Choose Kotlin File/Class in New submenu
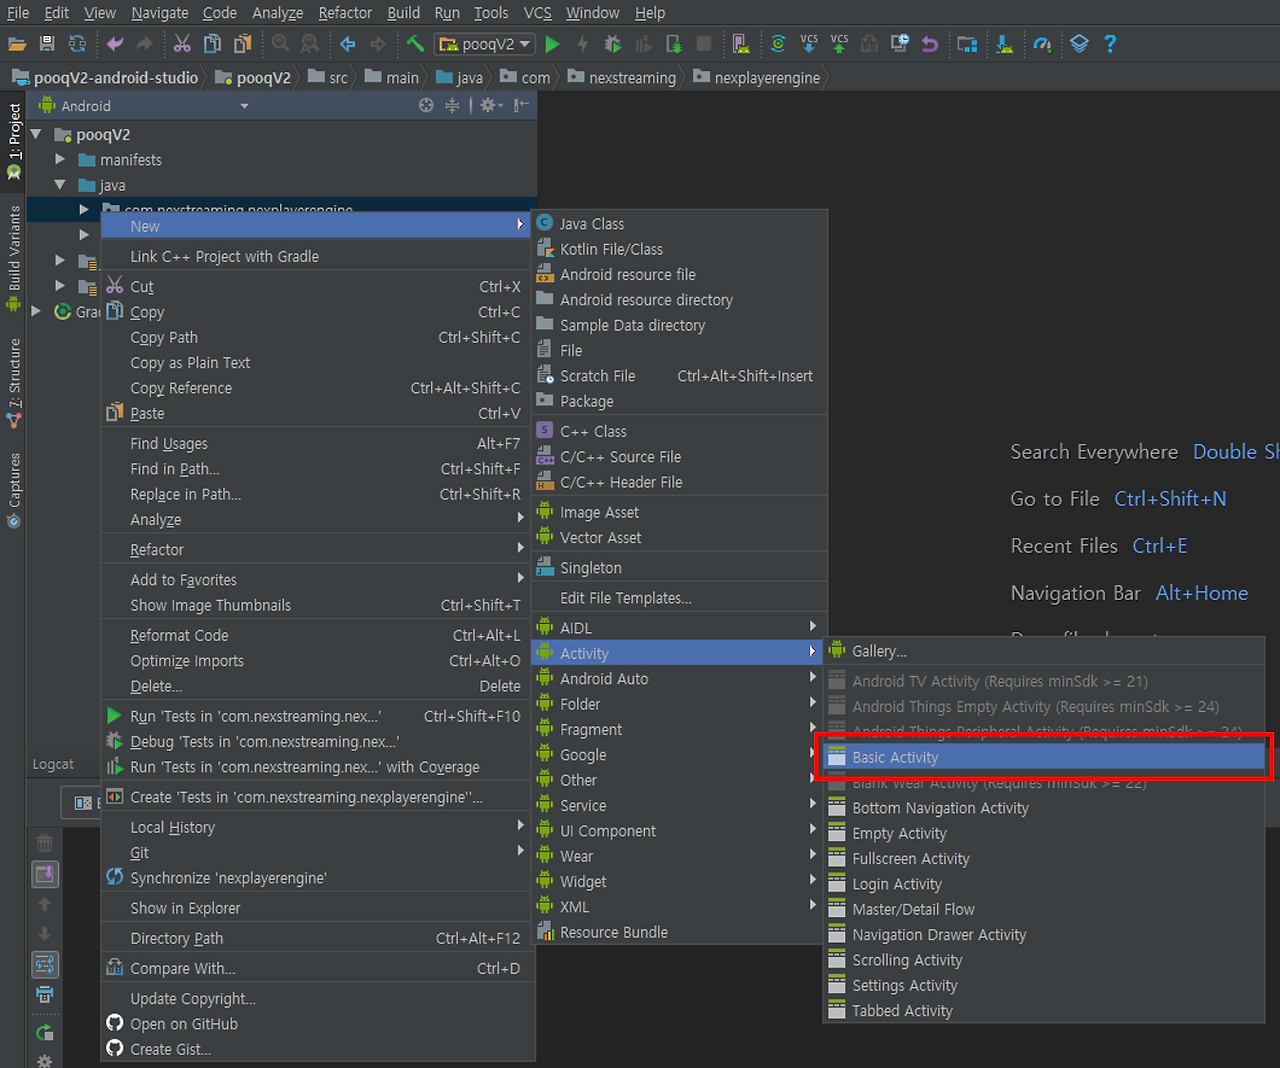1280x1068 pixels. [611, 249]
